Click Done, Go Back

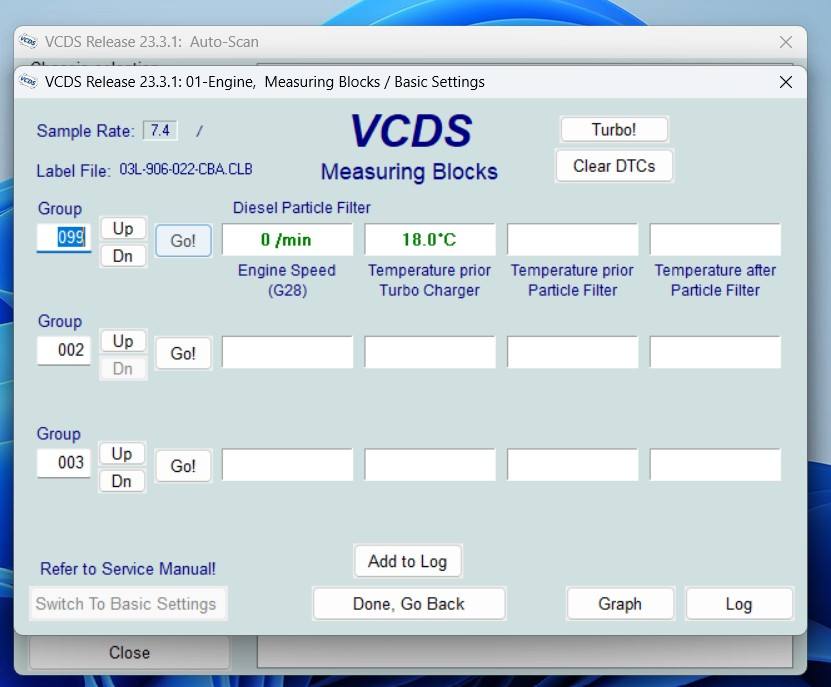tap(409, 604)
